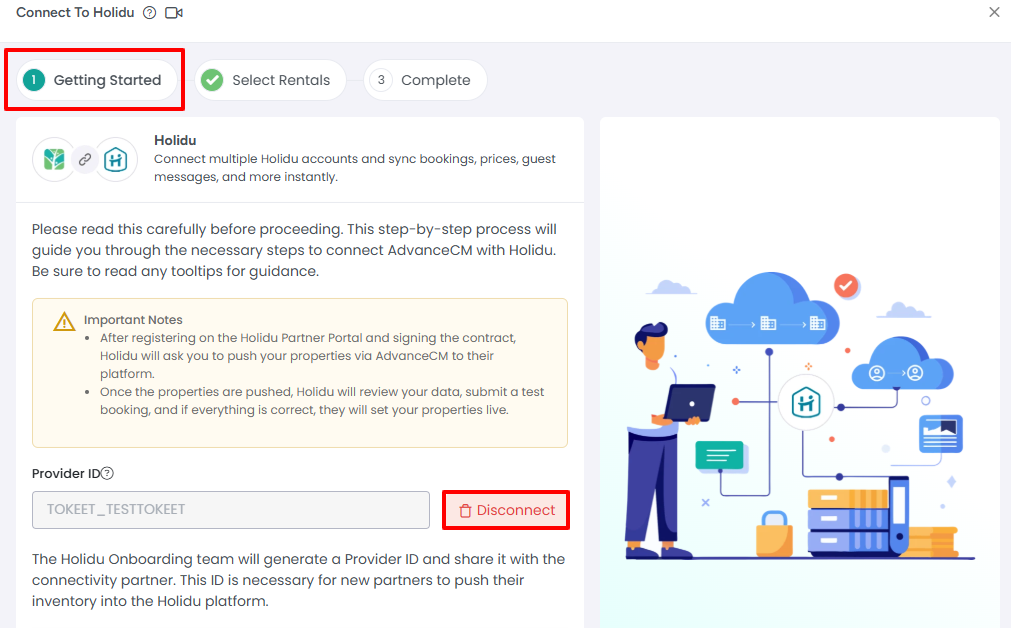Switch to the Select Rentals step
This screenshot has height=628, width=1011.
tap(270, 80)
